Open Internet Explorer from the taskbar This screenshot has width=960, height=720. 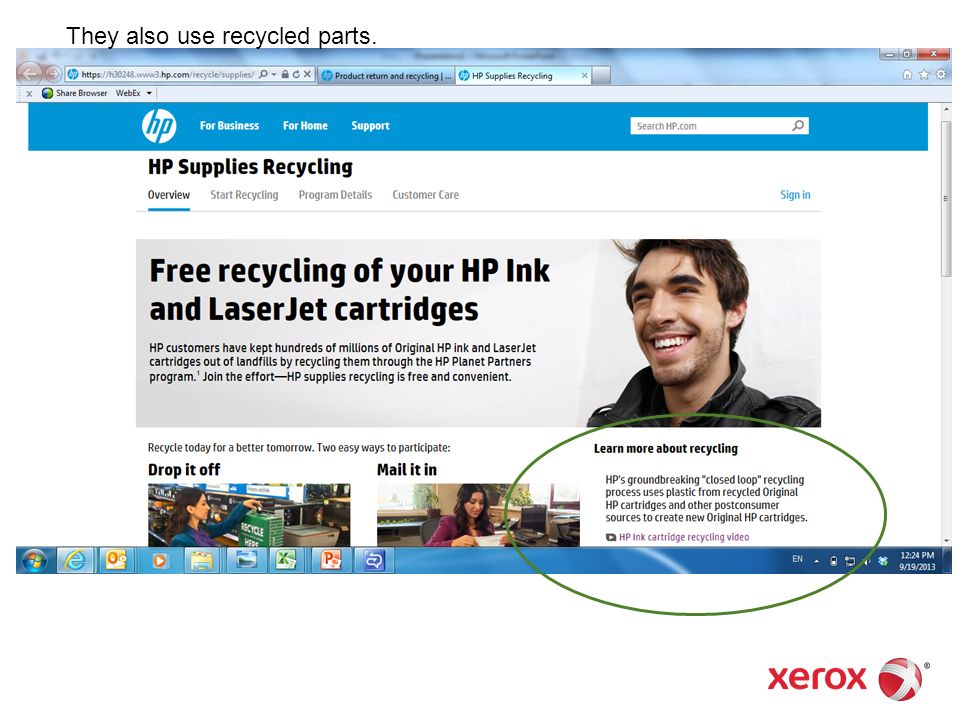[75, 560]
